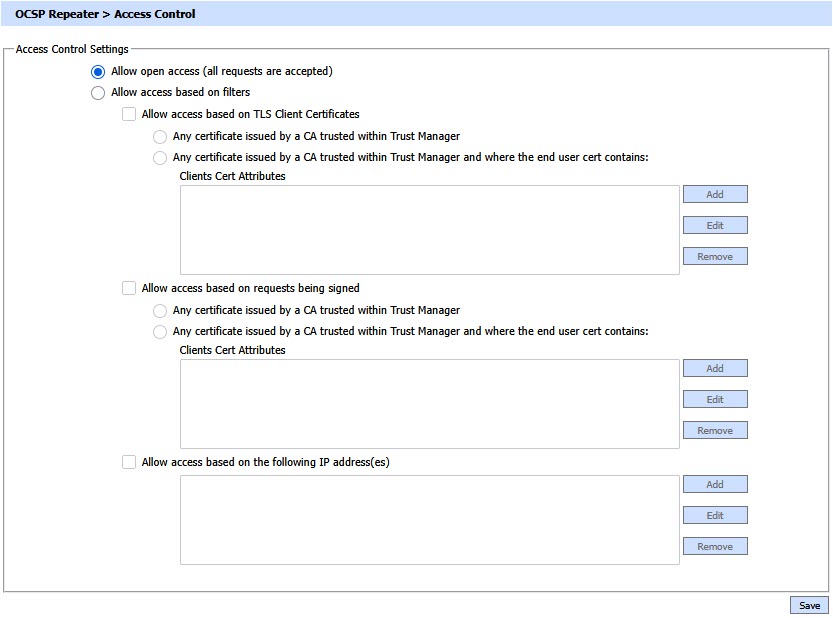
Task: Click Edit button for TLS cert attributes
Action: (x=715, y=226)
